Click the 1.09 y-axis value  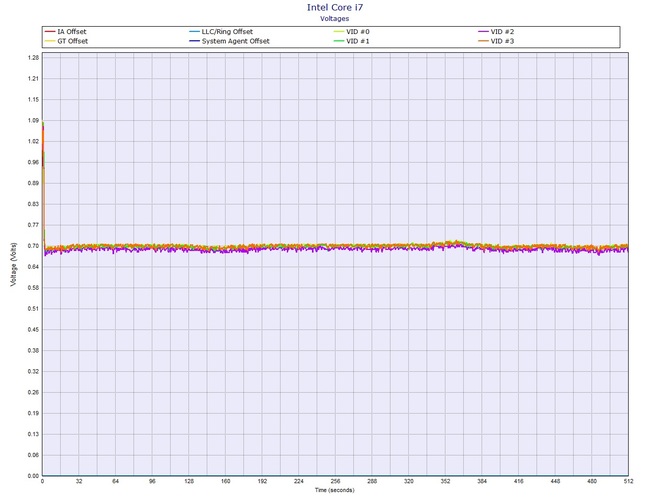(x=33, y=120)
